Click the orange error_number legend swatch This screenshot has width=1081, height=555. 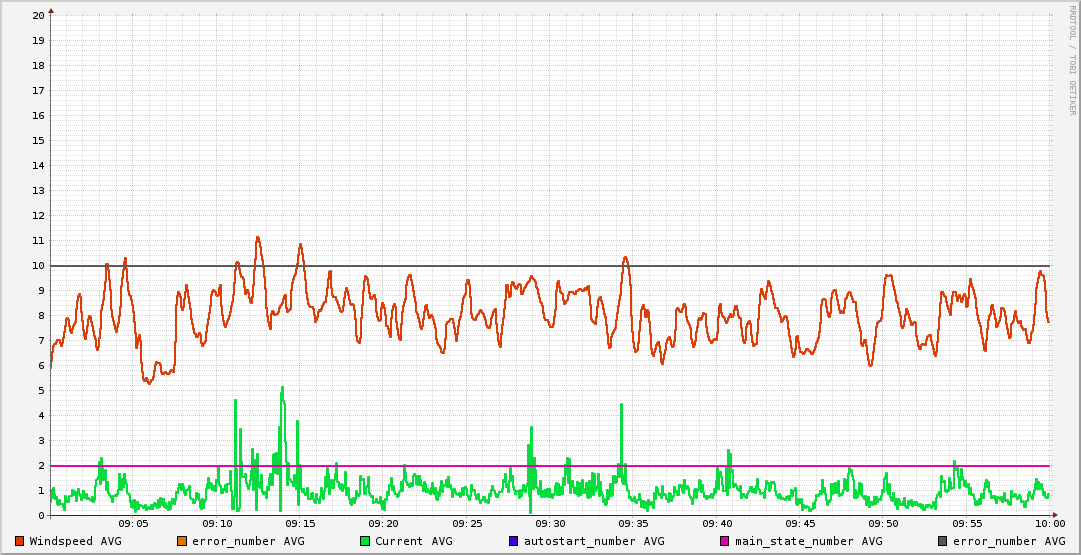coord(182,541)
